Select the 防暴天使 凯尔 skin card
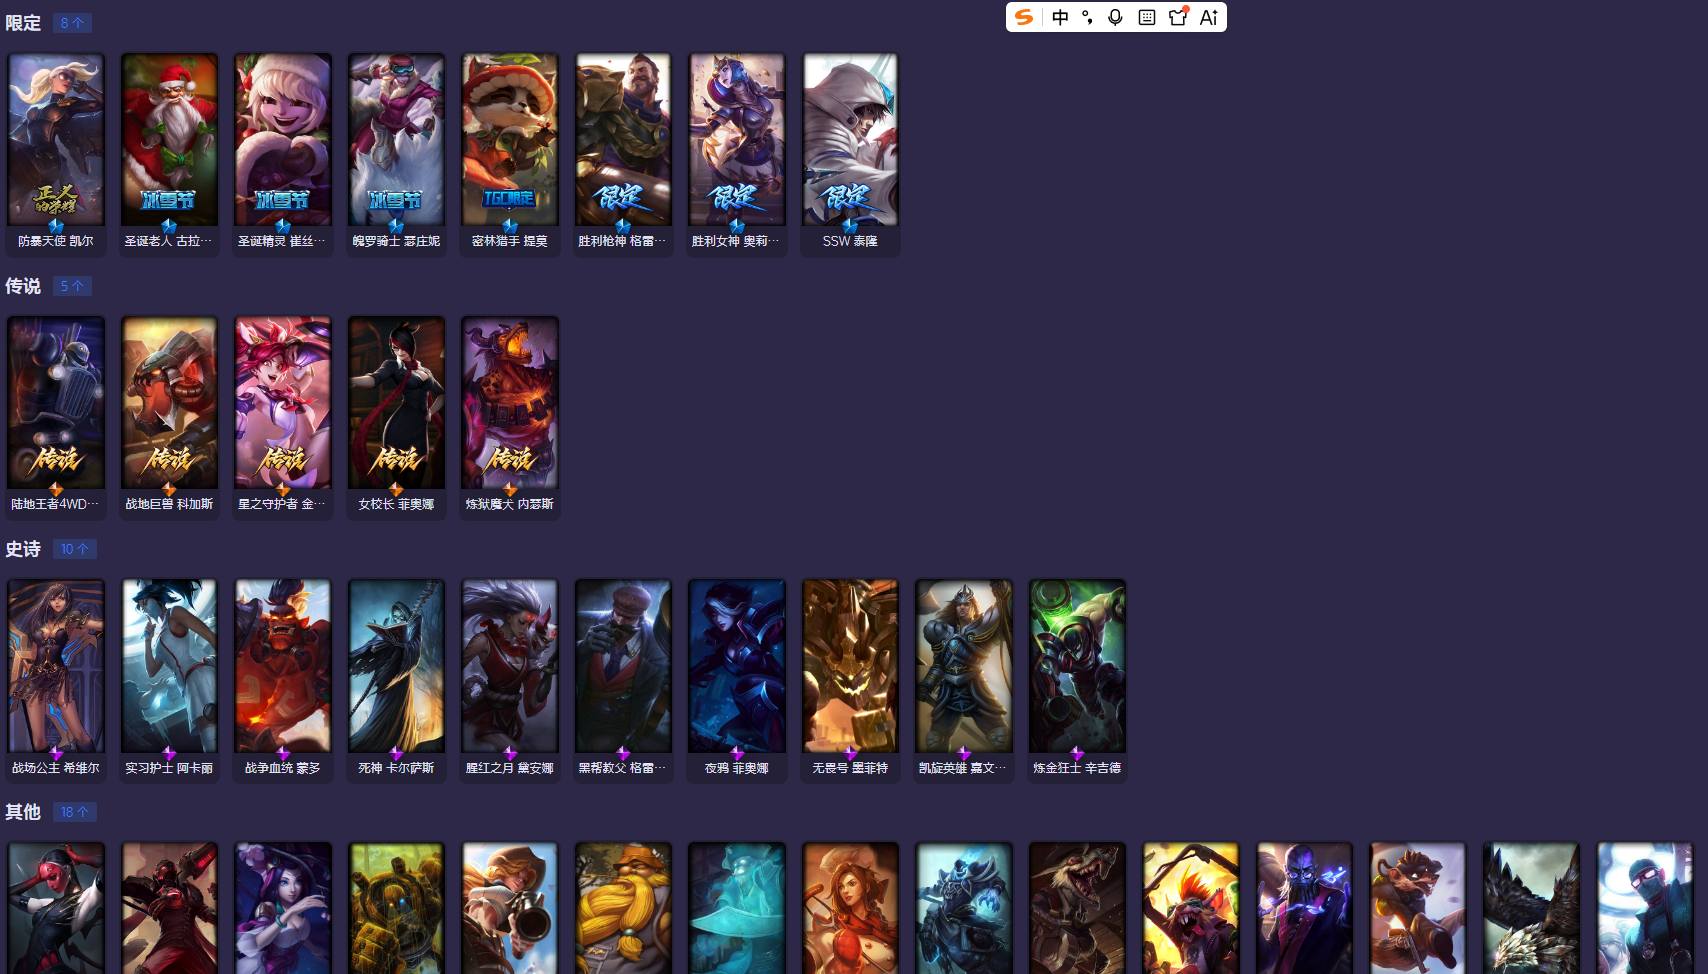Screen dimensions: 1708x974 [56, 153]
